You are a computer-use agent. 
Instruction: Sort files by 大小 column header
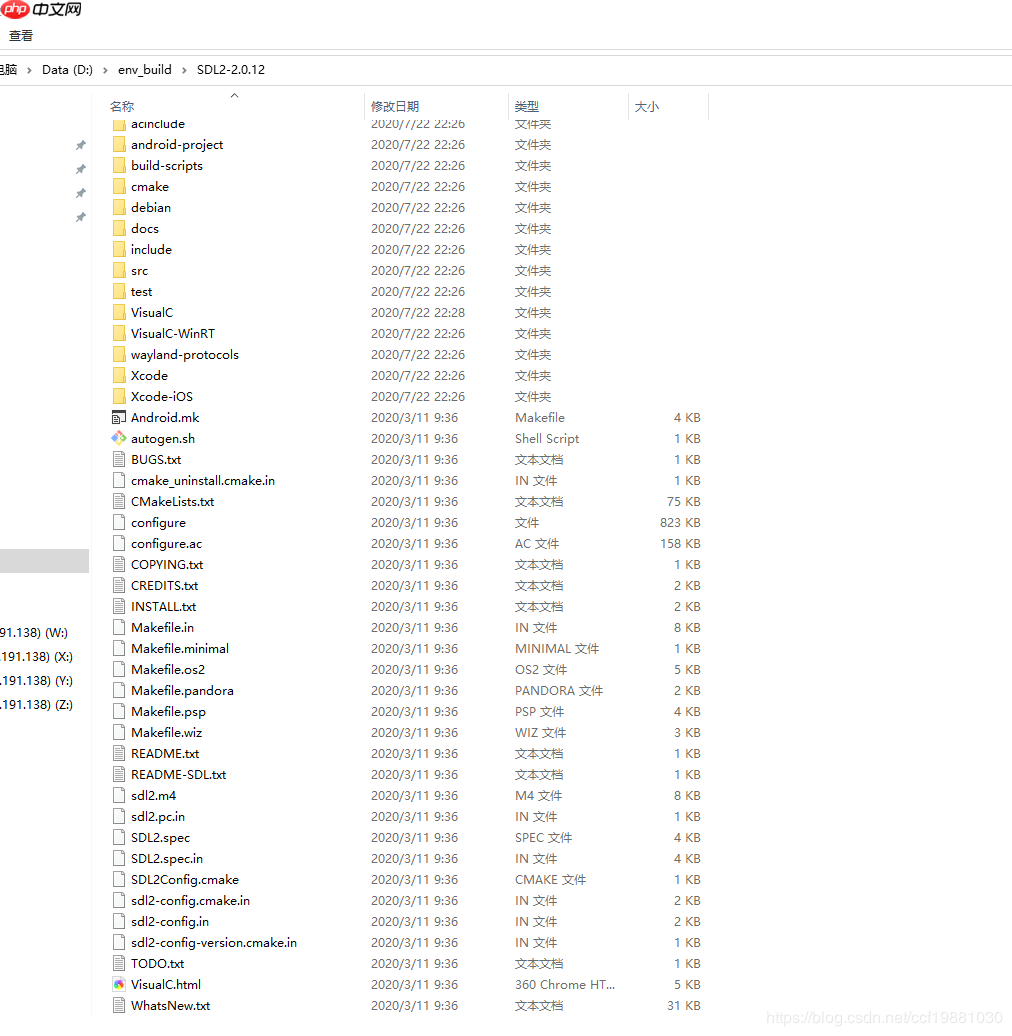(x=646, y=106)
